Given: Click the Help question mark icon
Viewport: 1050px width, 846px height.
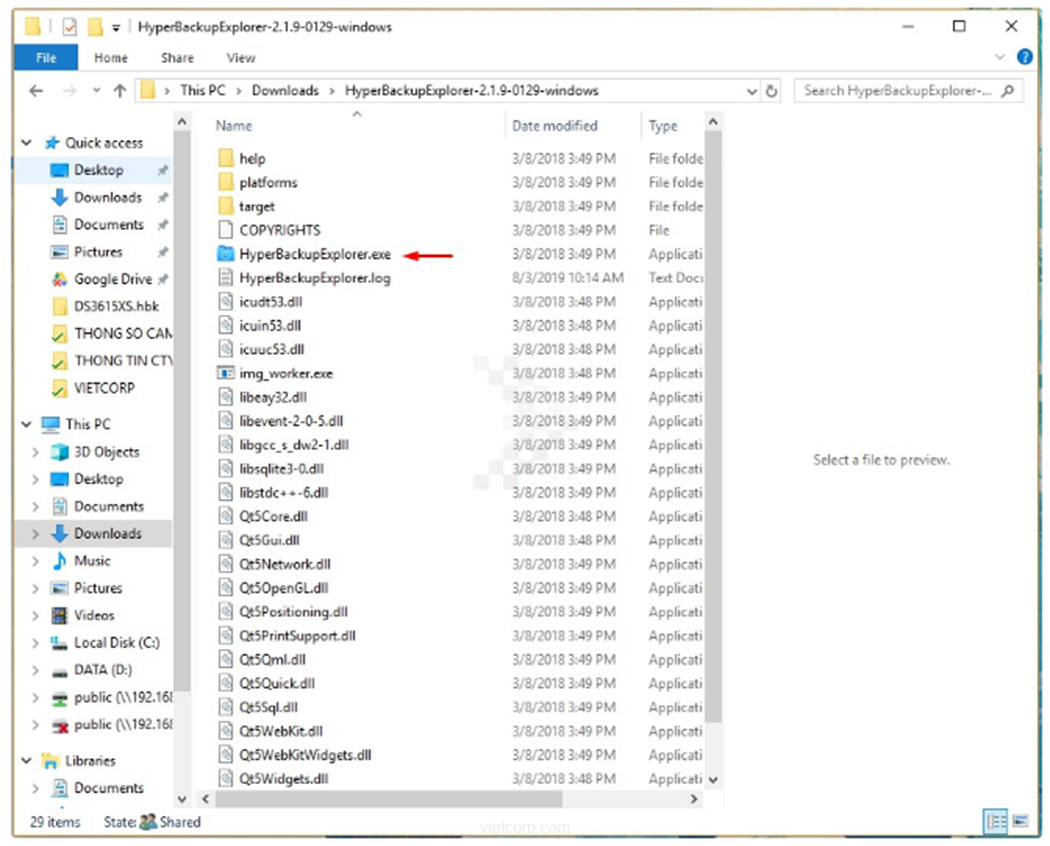Looking at the screenshot, I should tap(1025, 57).
